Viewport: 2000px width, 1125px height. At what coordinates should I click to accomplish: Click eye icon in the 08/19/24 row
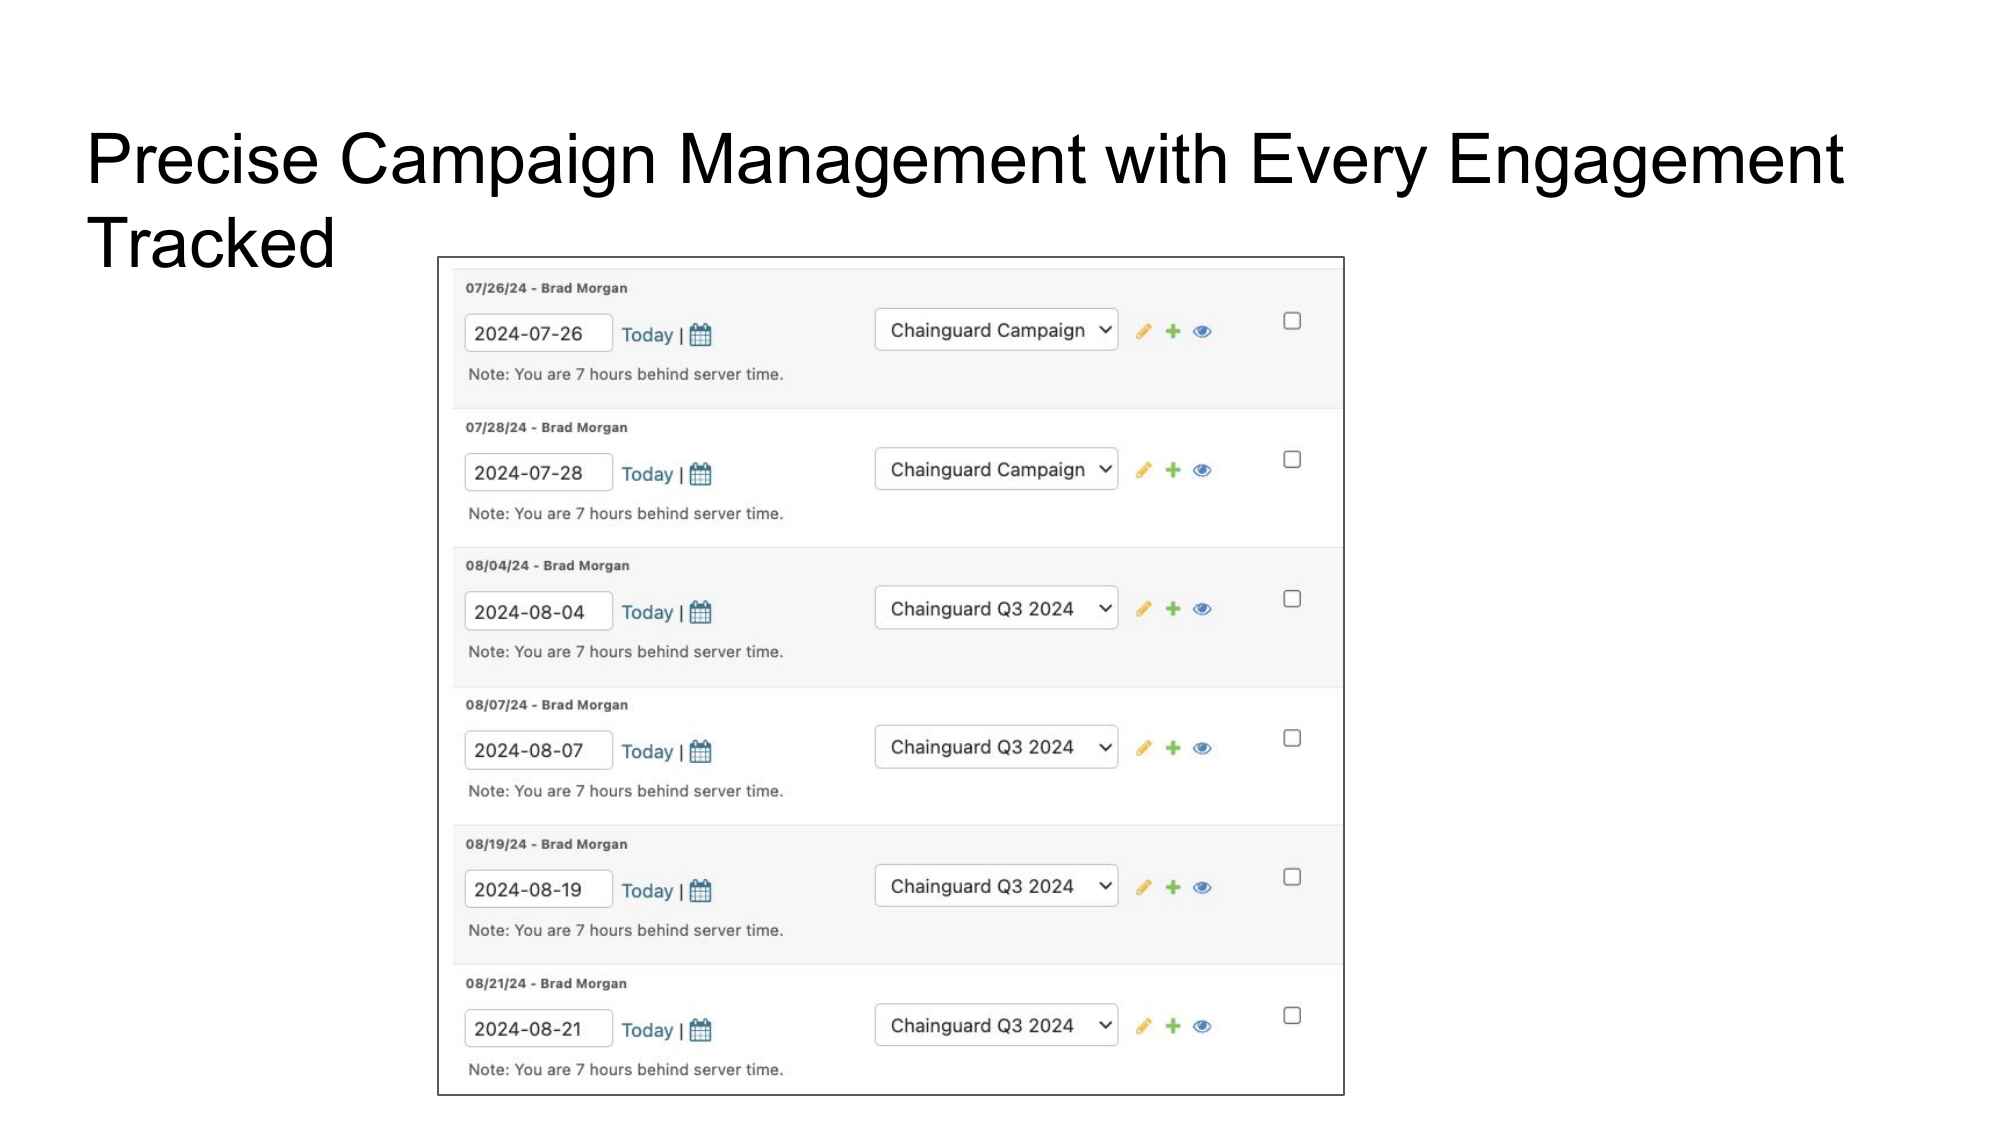(1202, 887)
